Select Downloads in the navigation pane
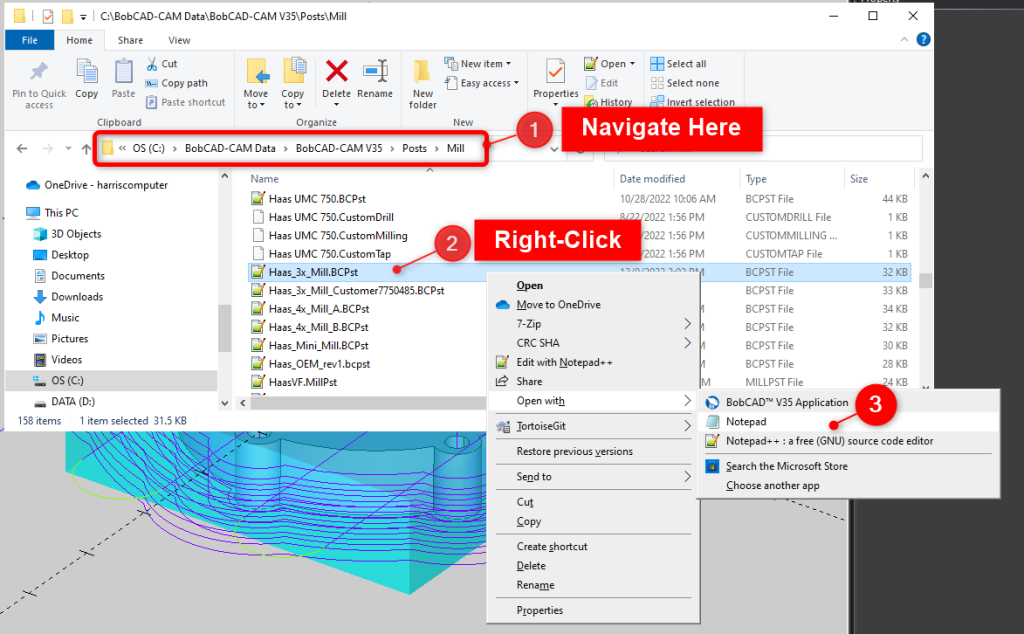The height and width of the screenshot is (634, 1024). tap(77, 297)
